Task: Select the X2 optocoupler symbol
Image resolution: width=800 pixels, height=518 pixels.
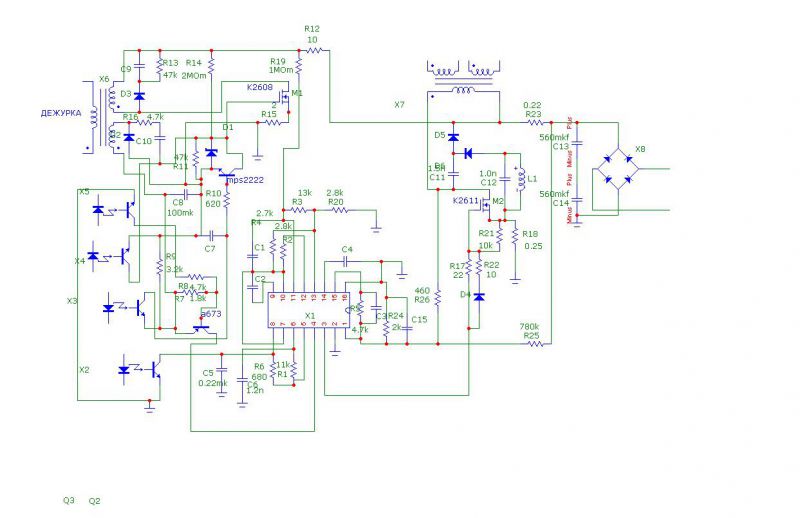Action: coord(138,369)
